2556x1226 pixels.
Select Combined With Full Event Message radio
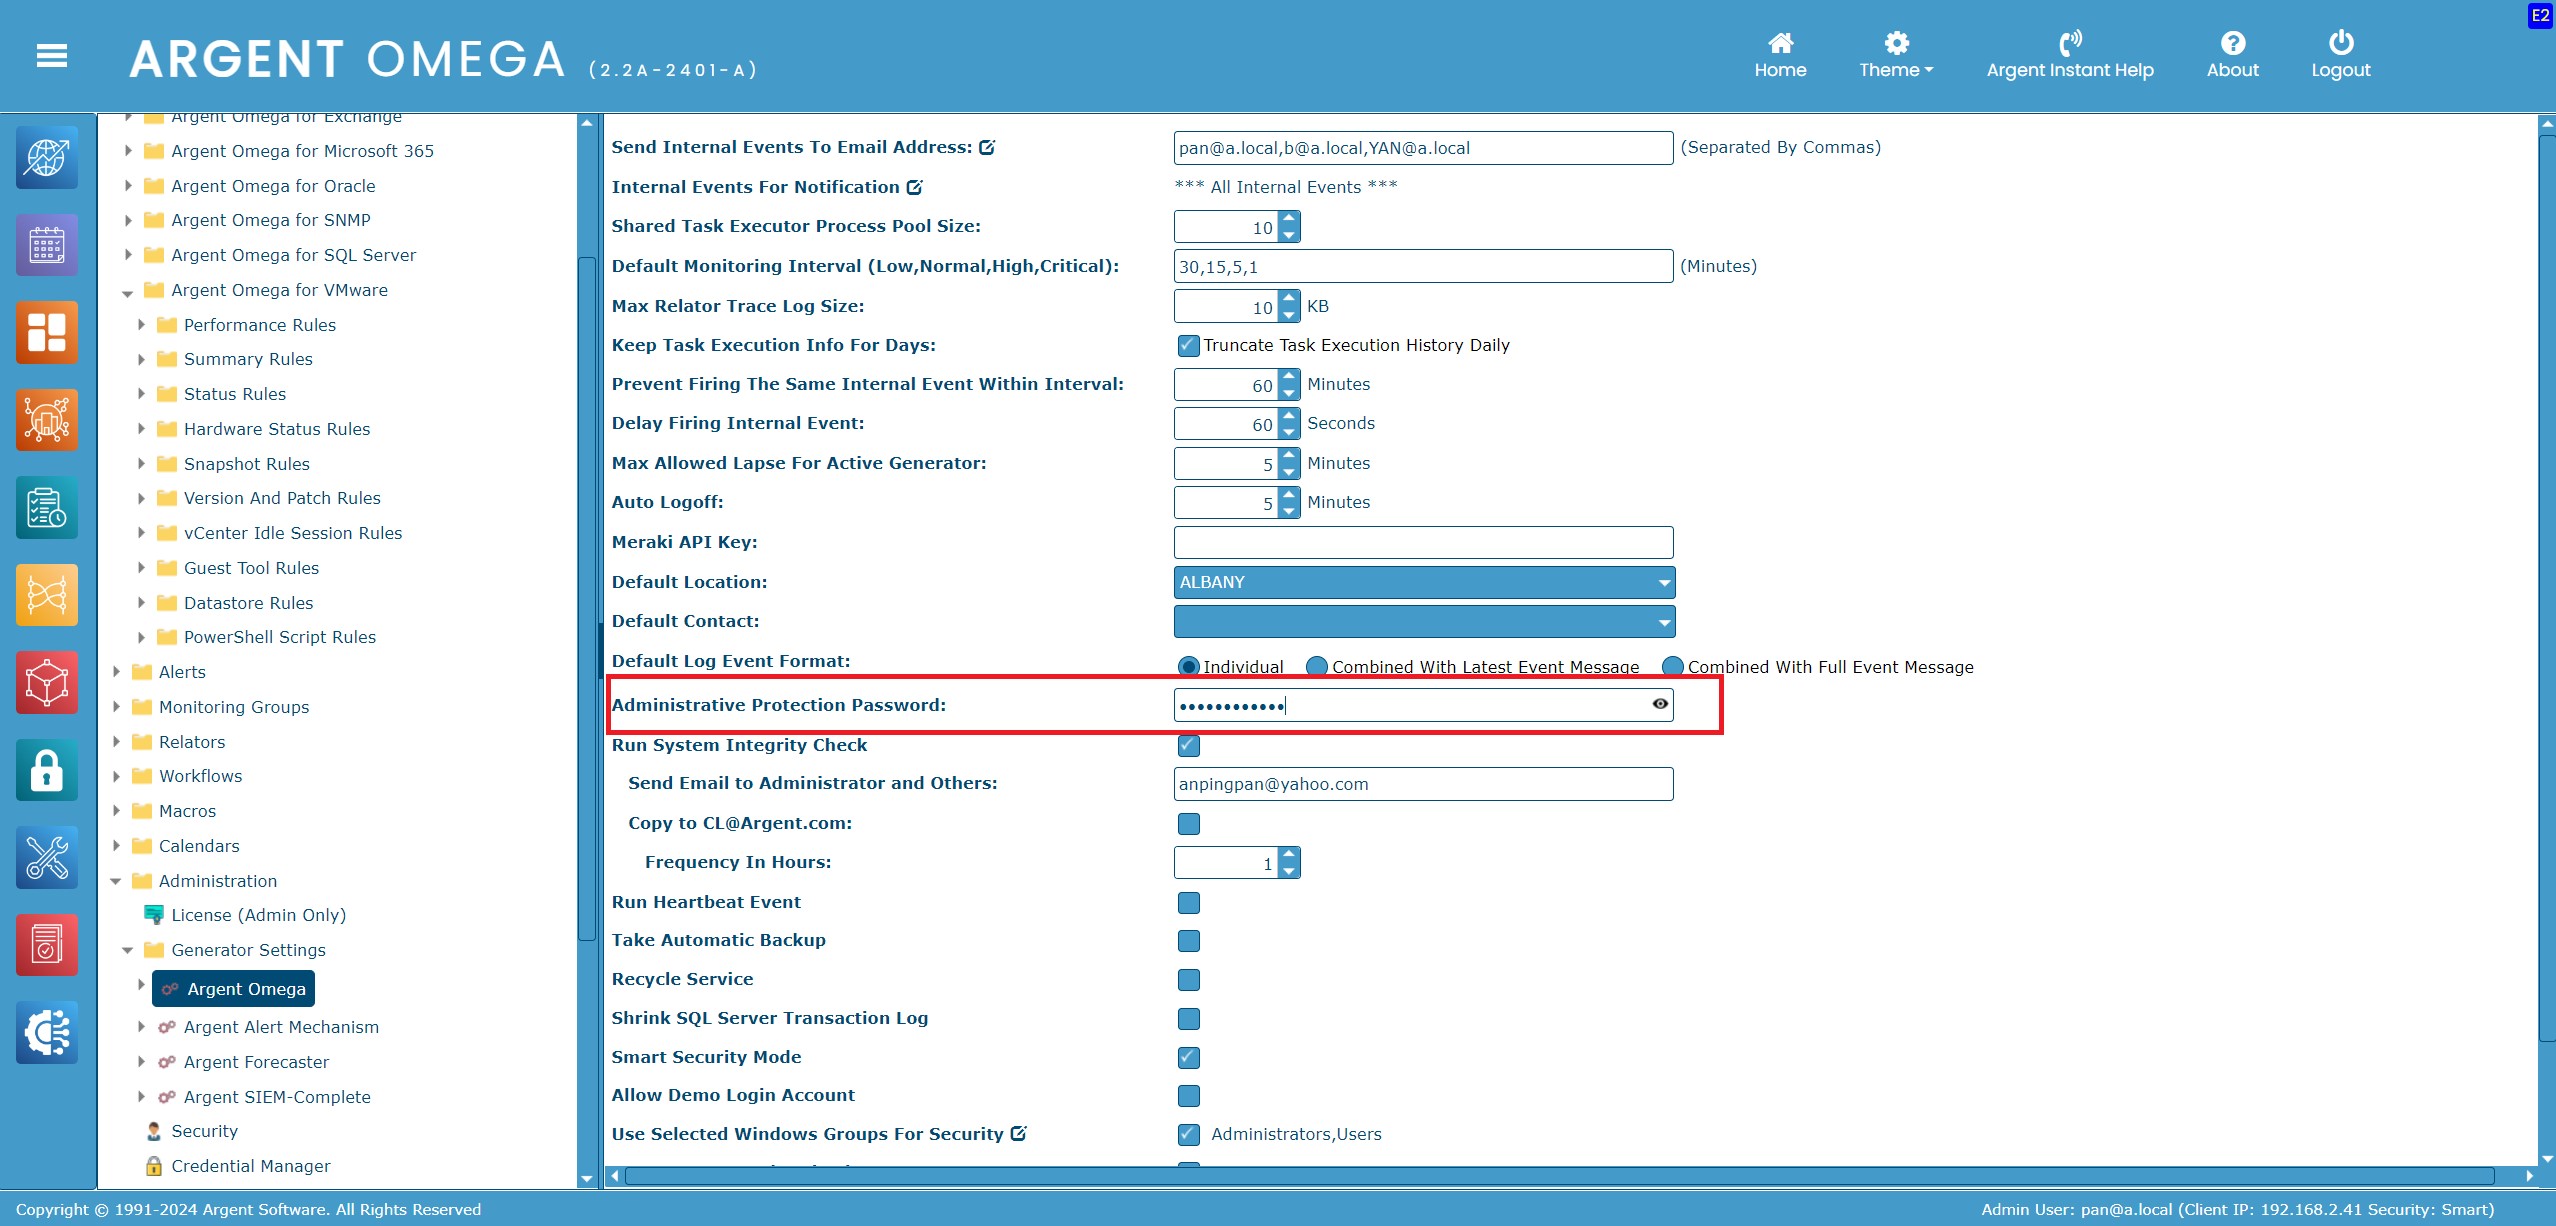coord(1672,667)
